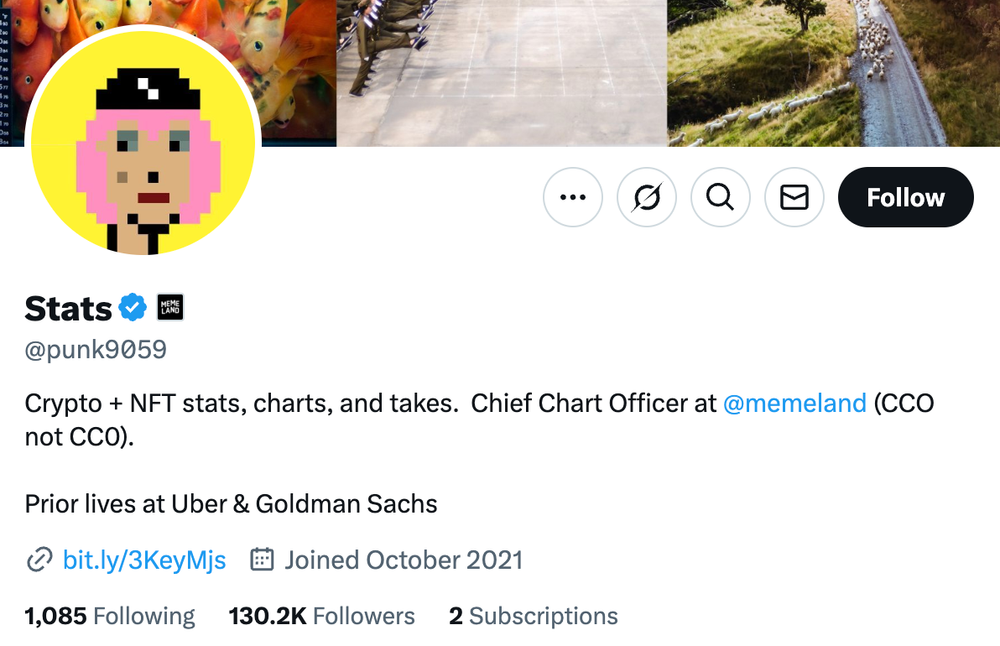1000x646 pixels.
Task: Click the chain link icon beside bit.ly URL
Action: (39, 560)
